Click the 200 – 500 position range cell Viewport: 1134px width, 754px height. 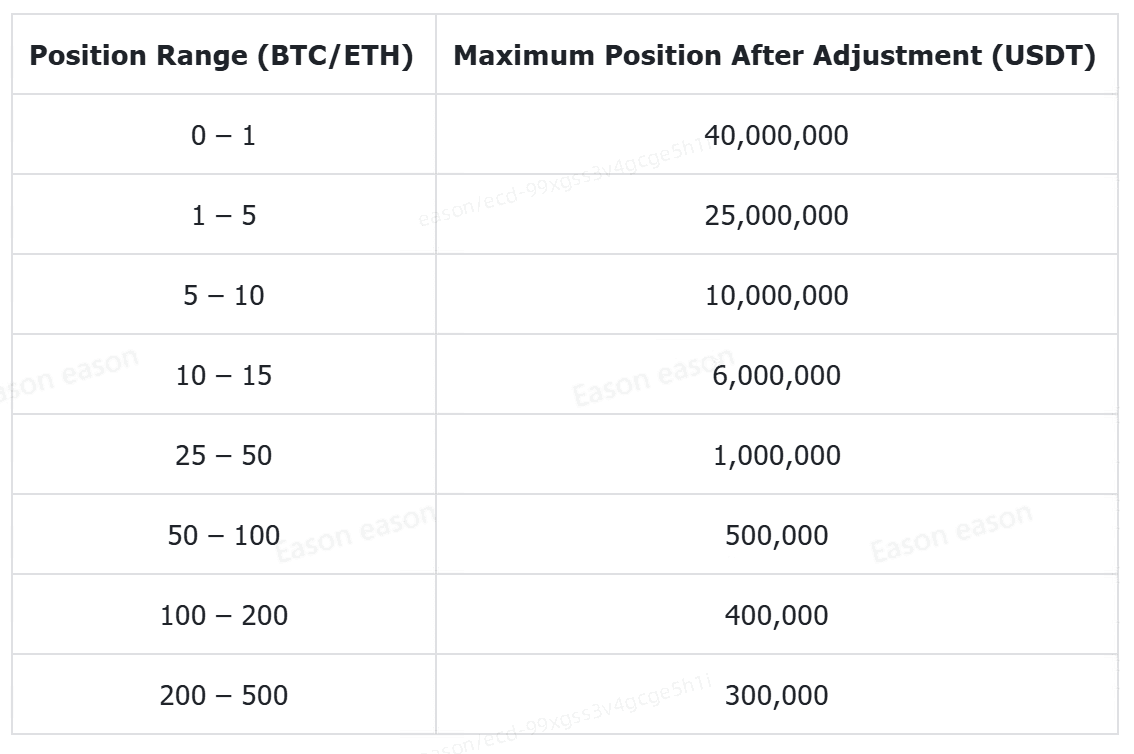click(x=224, y=695)
